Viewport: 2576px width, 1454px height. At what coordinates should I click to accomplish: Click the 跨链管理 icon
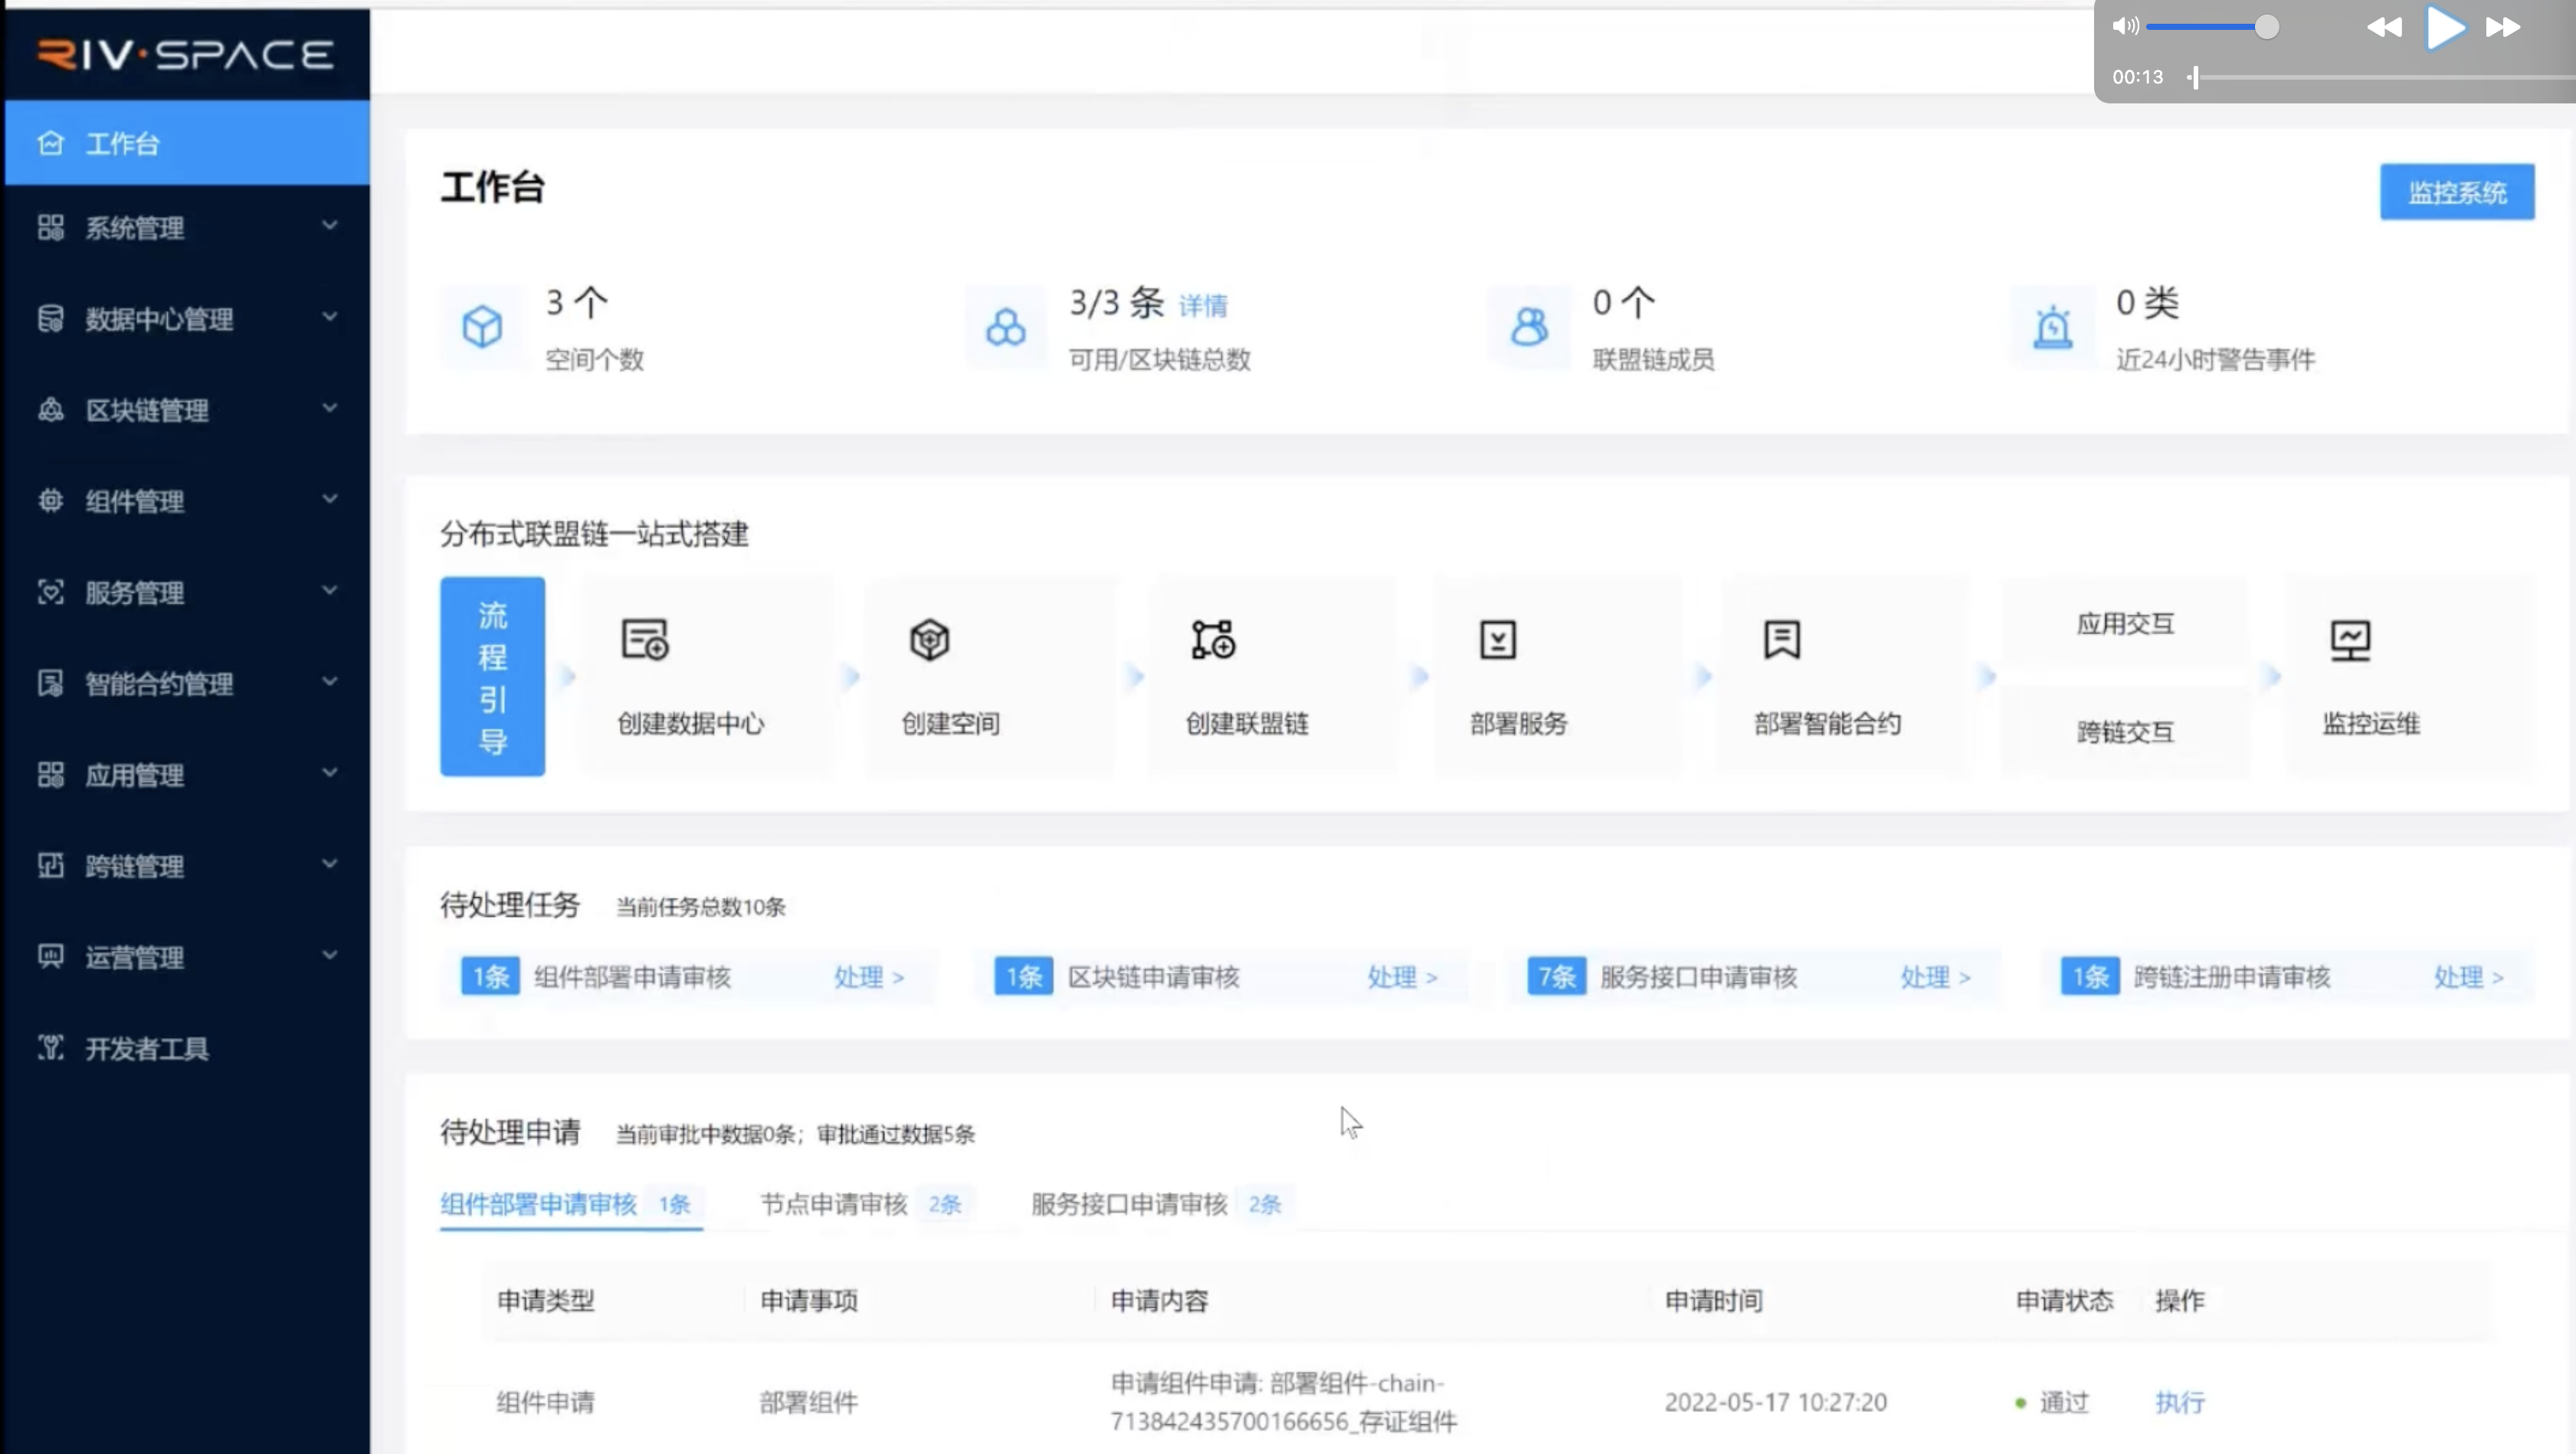[51, 865]
